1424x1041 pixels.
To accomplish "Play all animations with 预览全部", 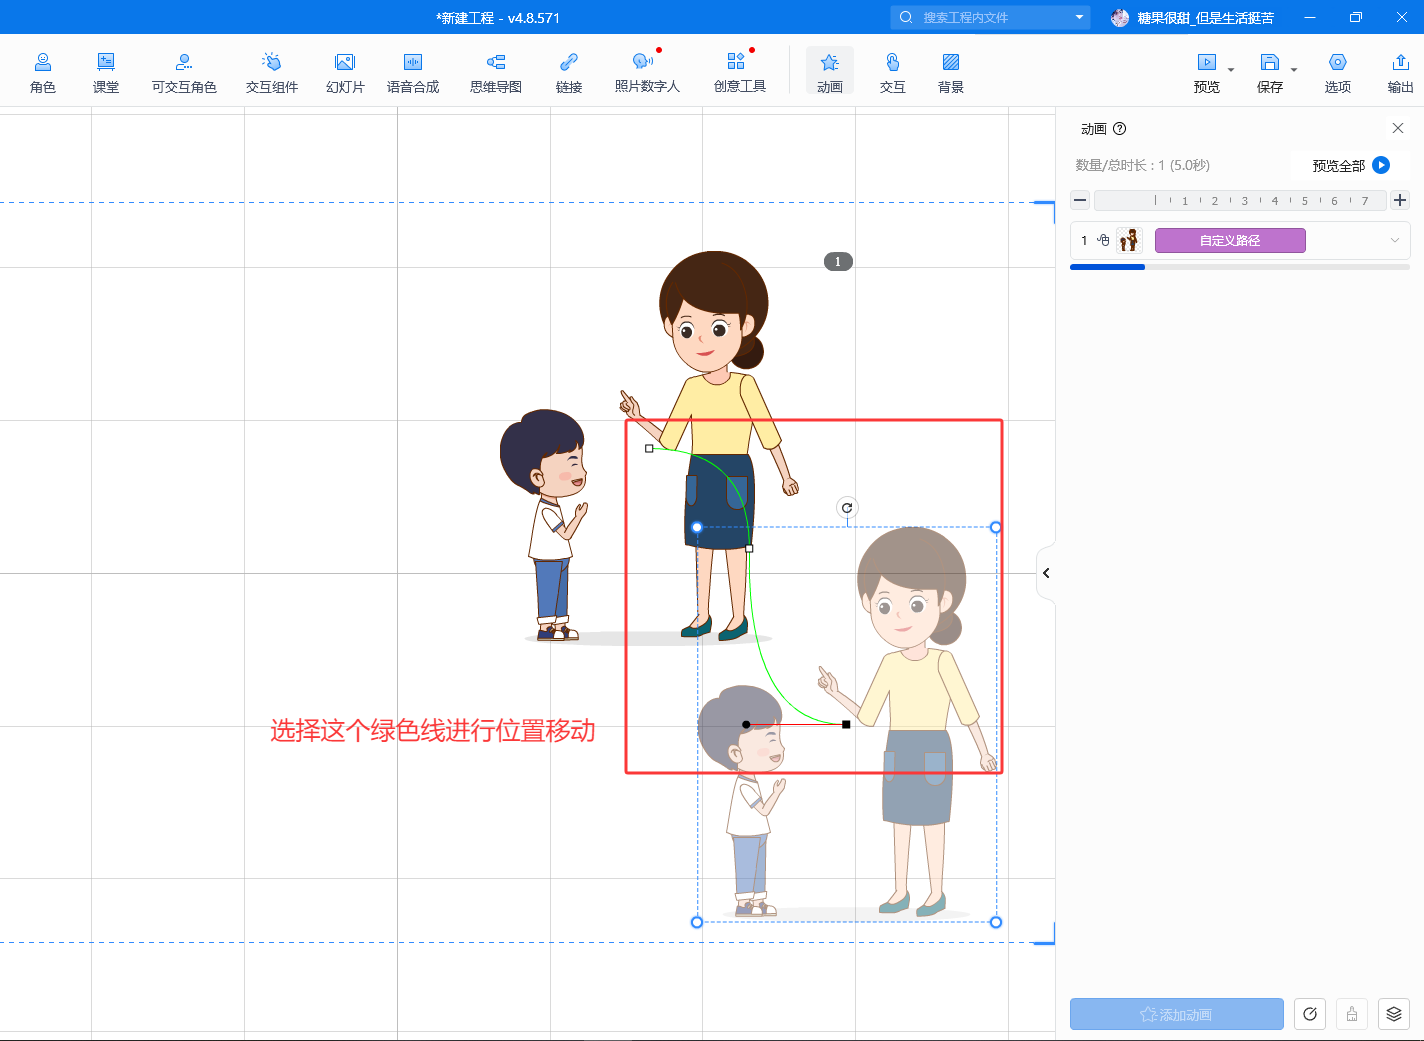I will click(1350, 166).
